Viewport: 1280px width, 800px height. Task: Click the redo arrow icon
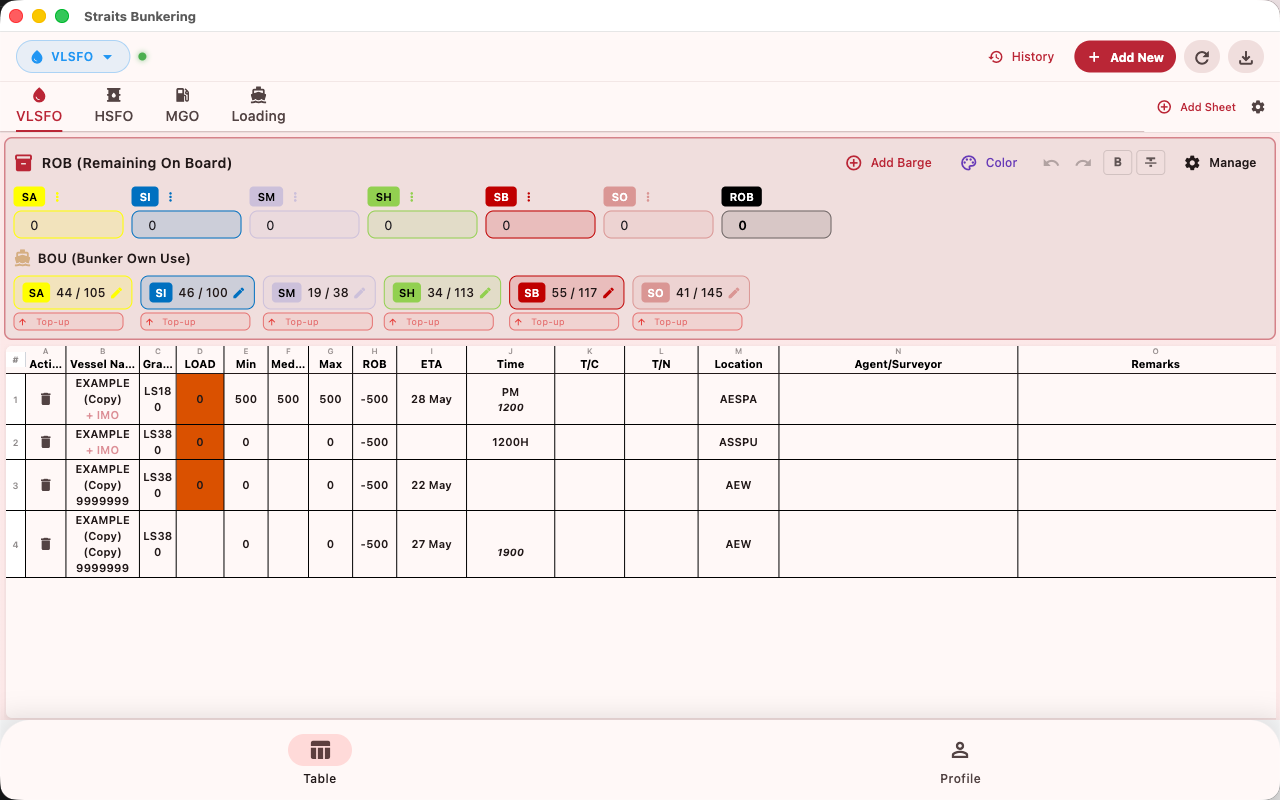1083,163
